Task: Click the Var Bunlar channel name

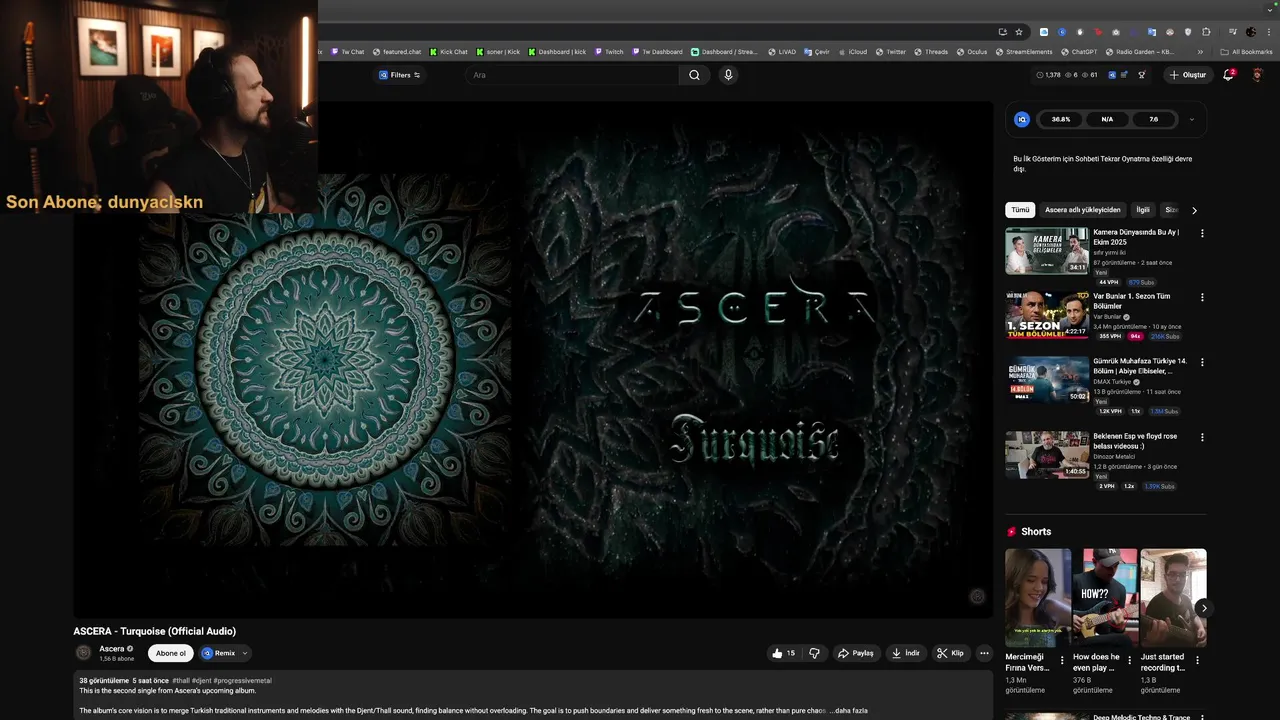Action: click(1107, 316)
